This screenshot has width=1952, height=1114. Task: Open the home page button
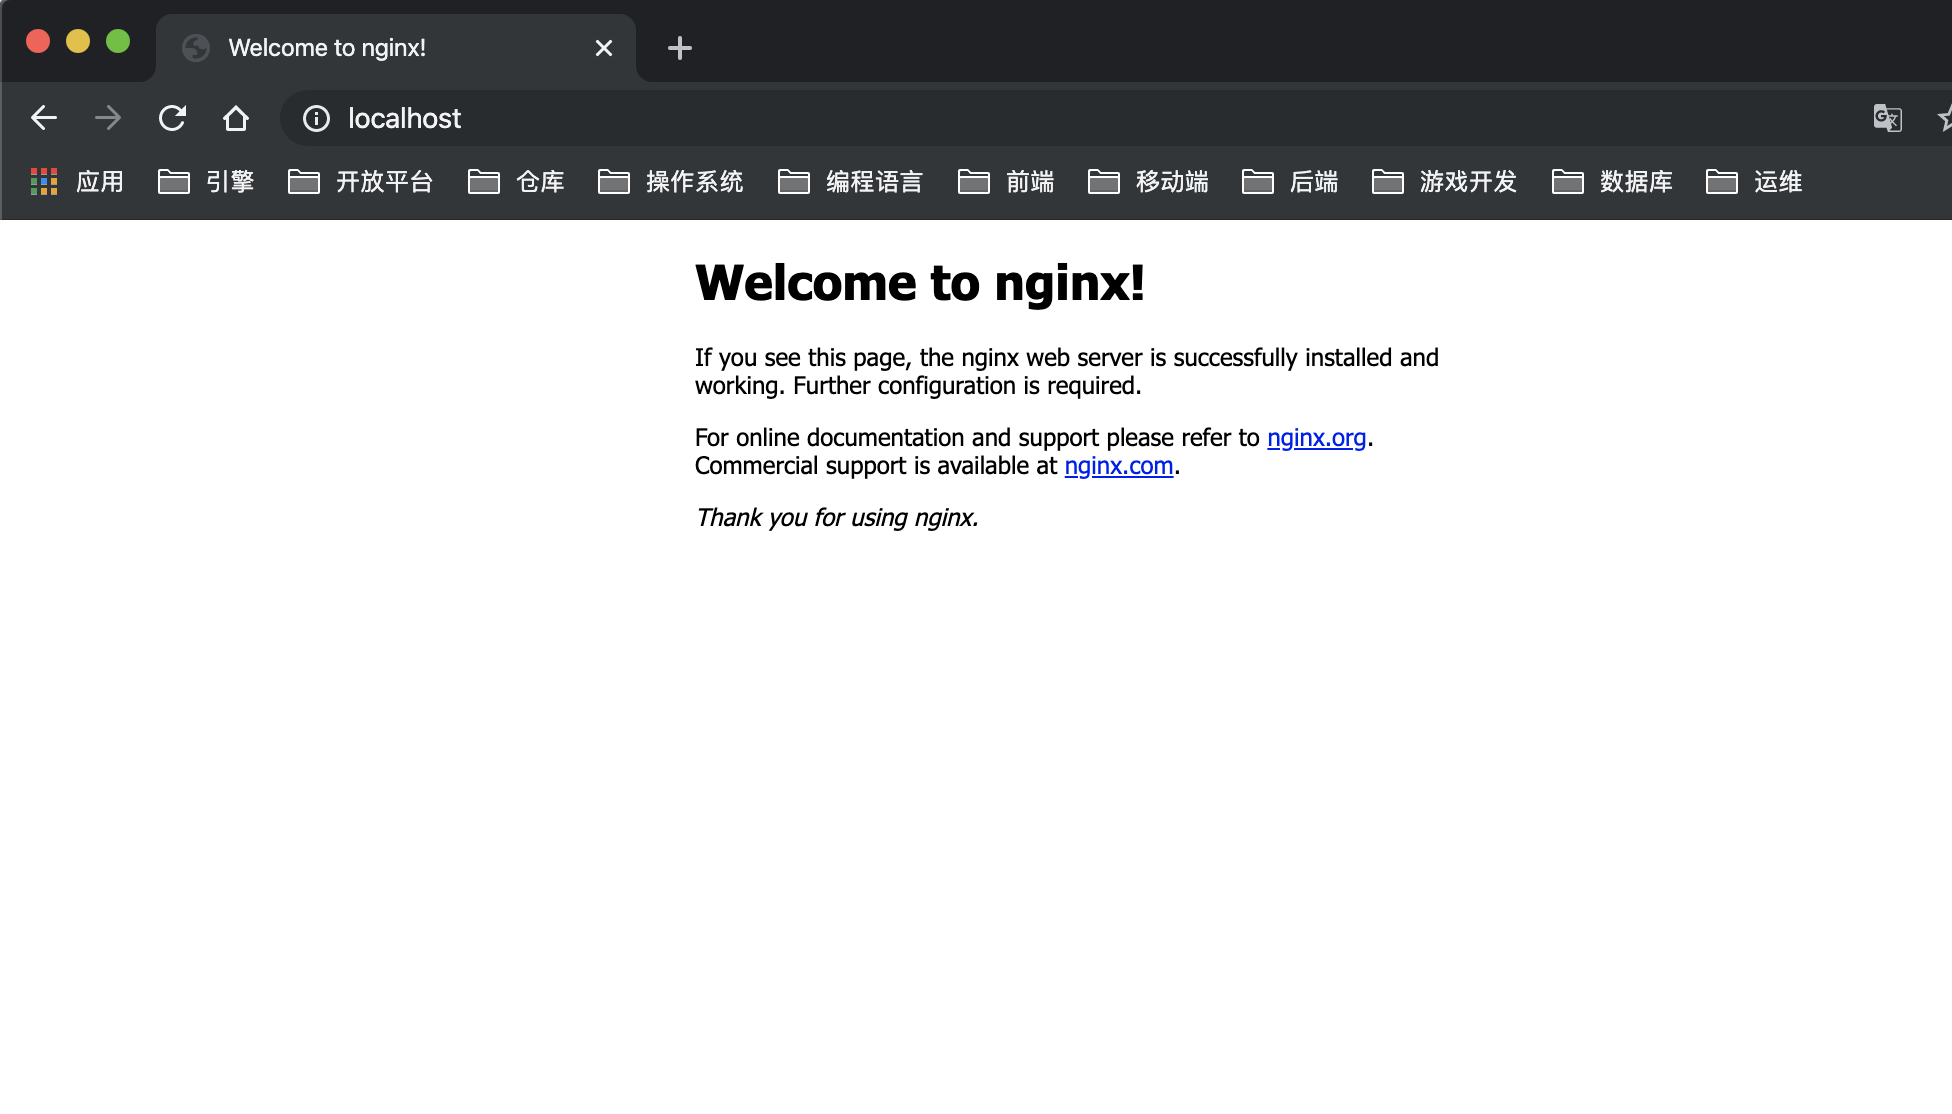click(x=236, y=118)
